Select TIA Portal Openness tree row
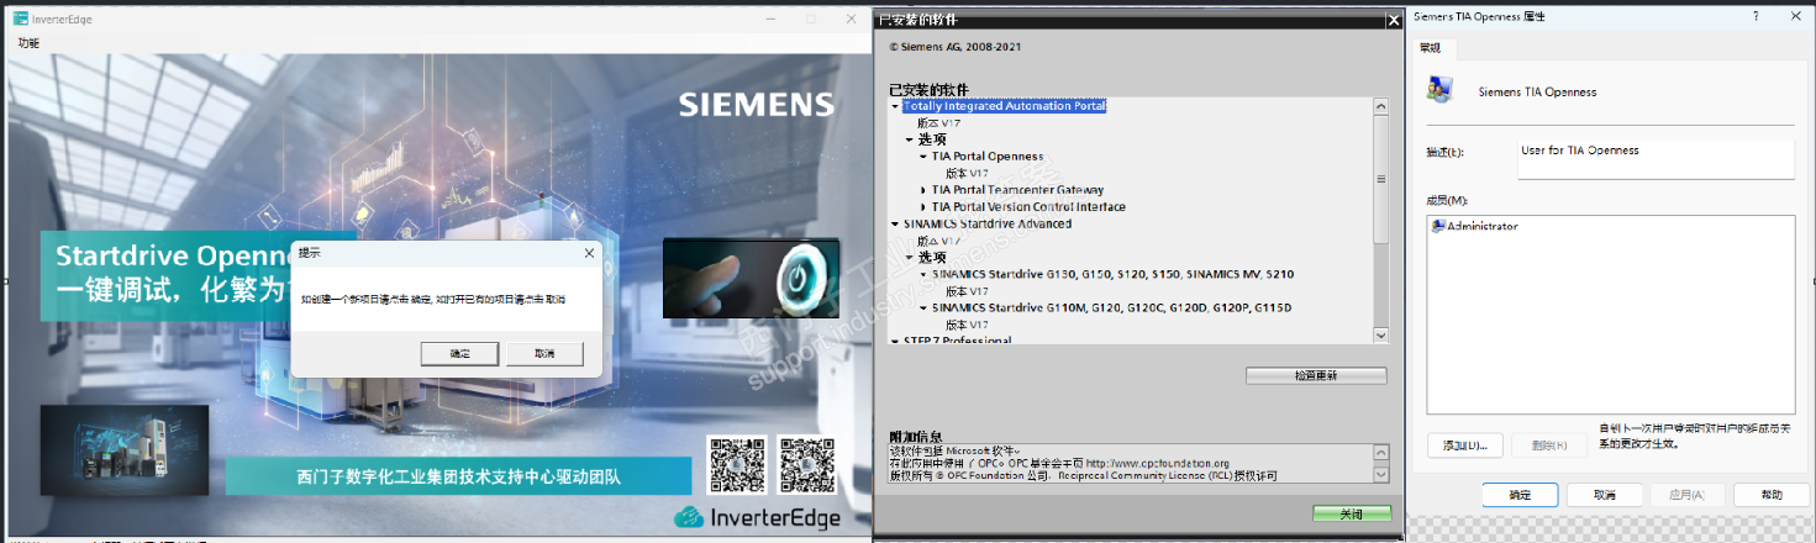 pyautogui.click(x=987, y=156)
